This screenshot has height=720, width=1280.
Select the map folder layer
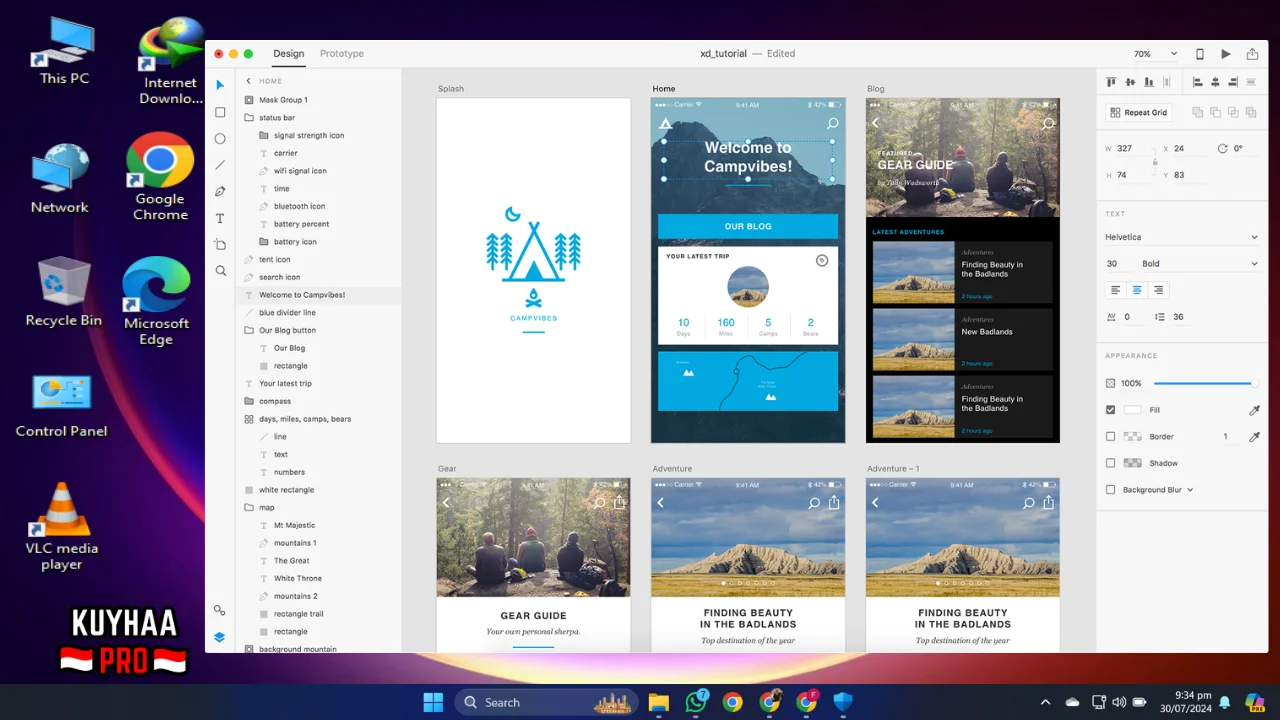point(318,507)
